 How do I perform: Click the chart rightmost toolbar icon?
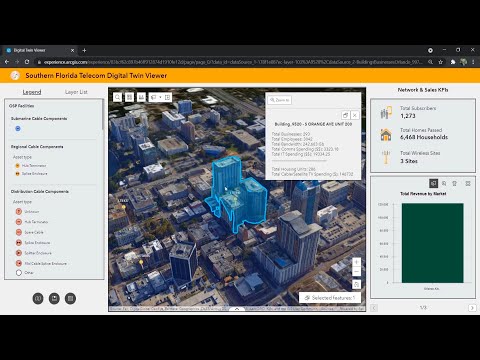pos(468,183)
